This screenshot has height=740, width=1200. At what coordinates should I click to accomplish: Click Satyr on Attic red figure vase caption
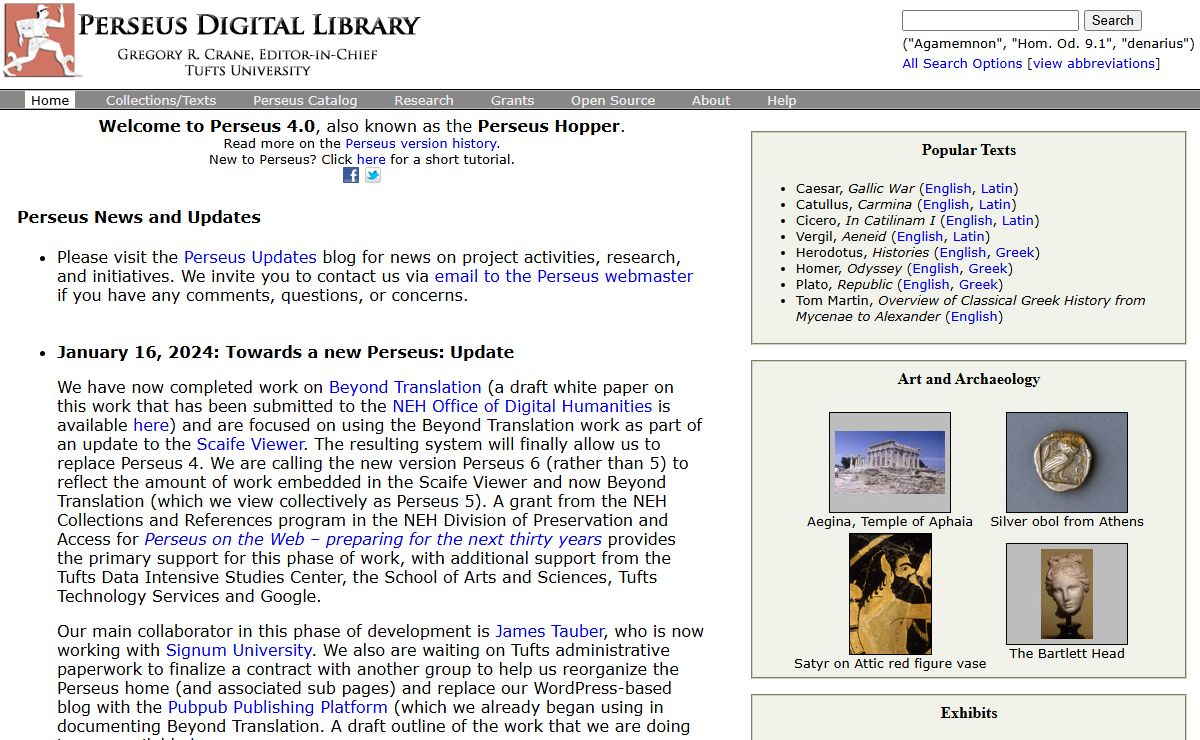coord(890,663)
